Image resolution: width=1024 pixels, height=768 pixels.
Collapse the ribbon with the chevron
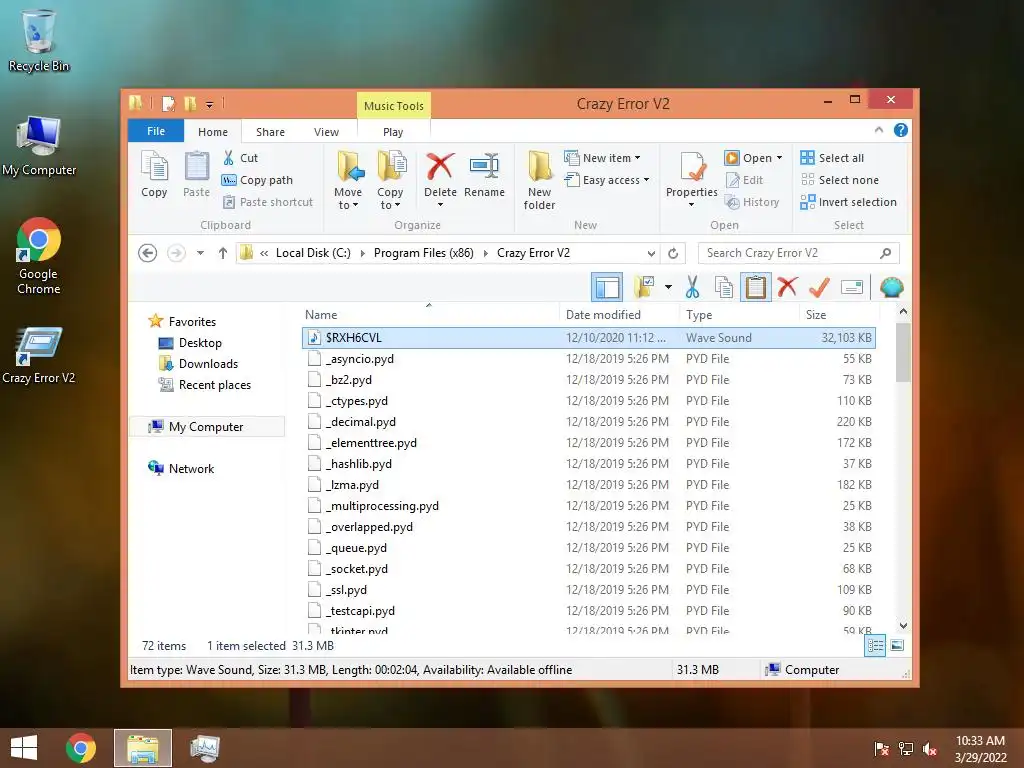coord(879,130)
